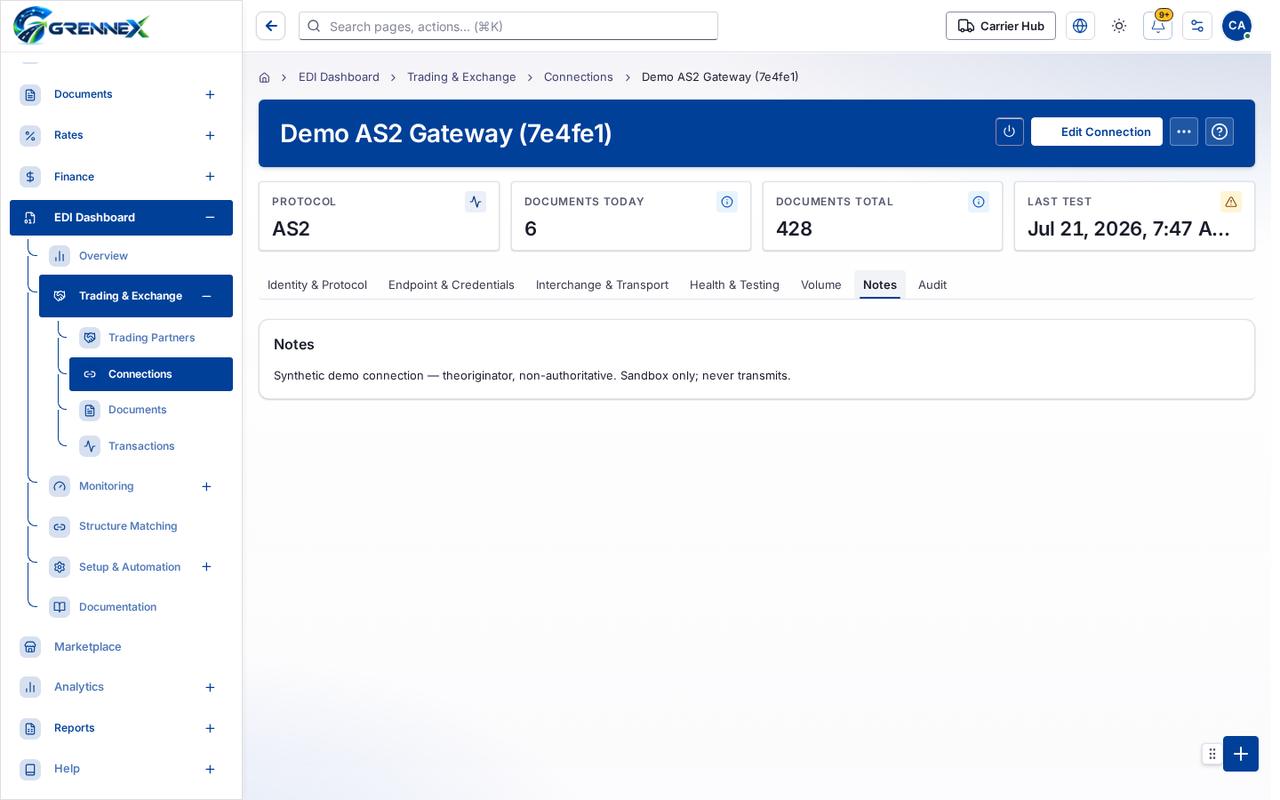Image resolution: width=1280 pixels, height=800 pixels.
Task: Open the settings sliders icon
Action: [x=1197, y=26]
